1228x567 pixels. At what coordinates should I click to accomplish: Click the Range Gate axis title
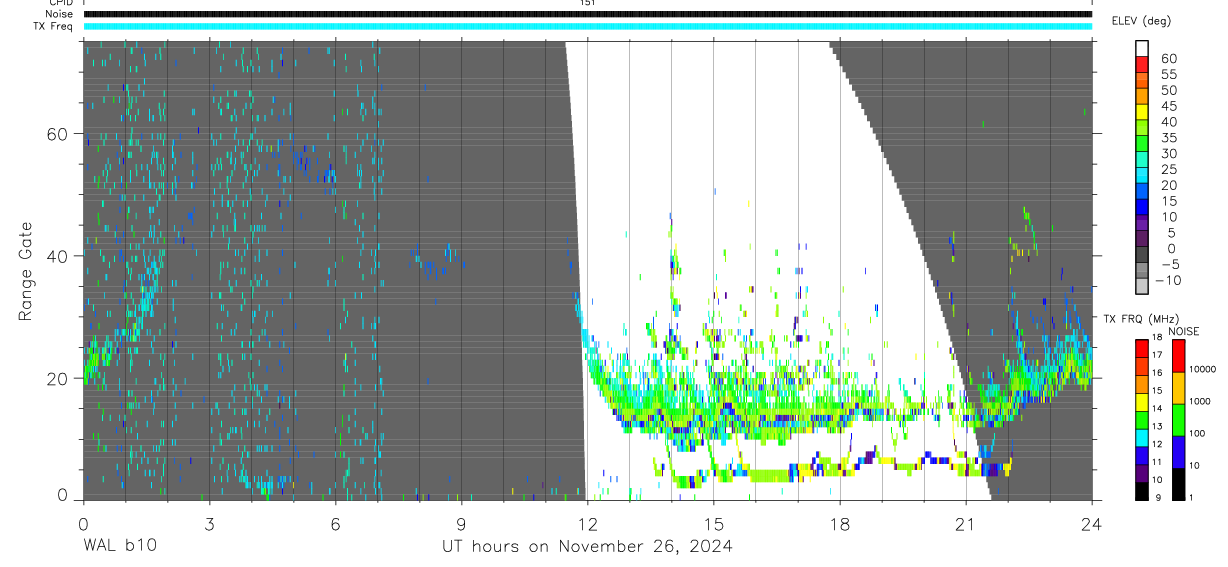pyautogui.click(x=27, y=271)
